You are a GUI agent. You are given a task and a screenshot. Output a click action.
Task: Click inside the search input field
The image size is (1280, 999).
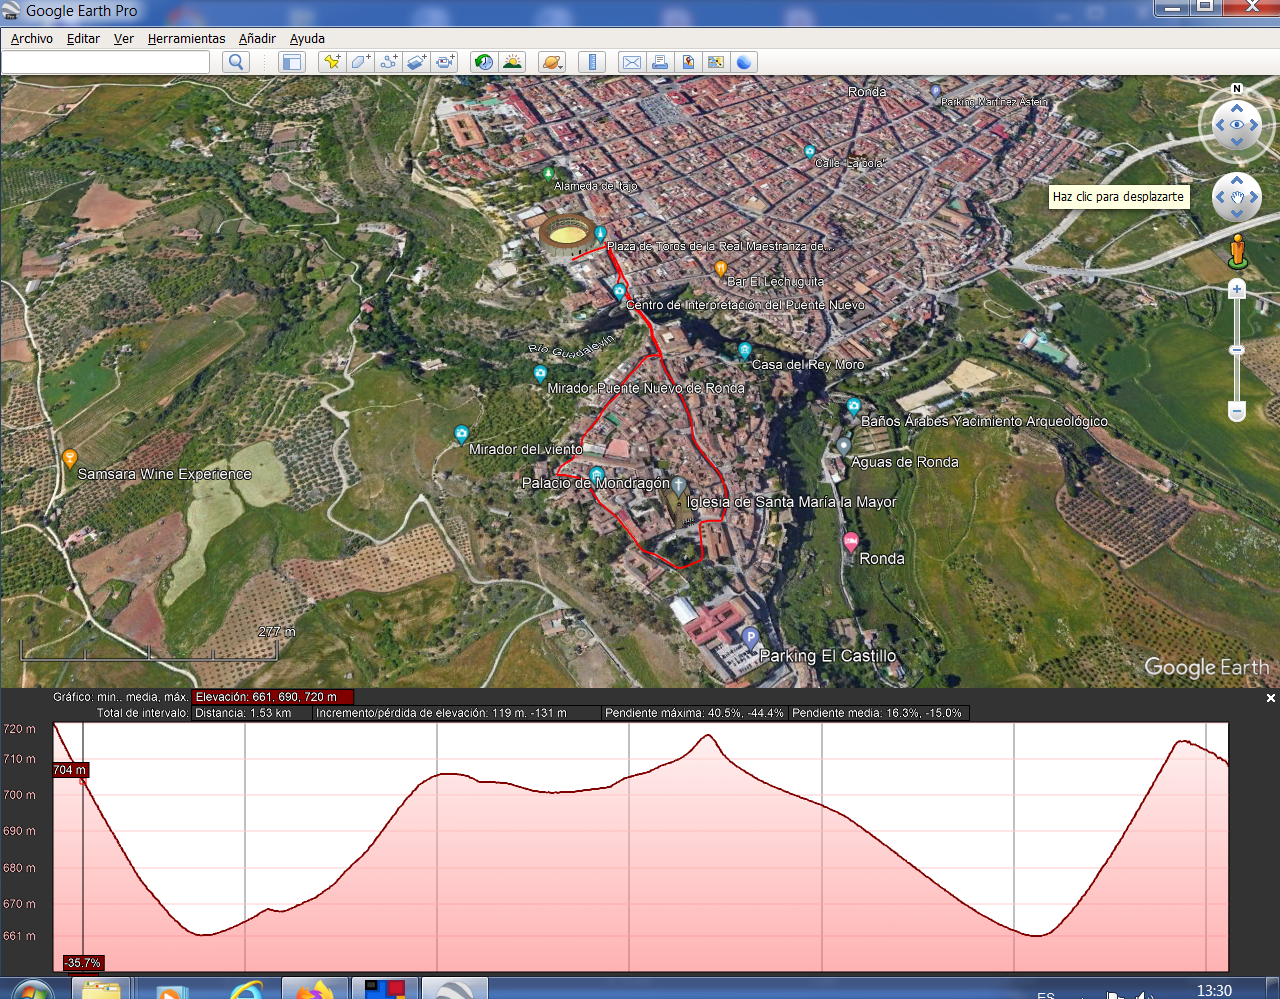pyautogui.click(x=106, y=62)
